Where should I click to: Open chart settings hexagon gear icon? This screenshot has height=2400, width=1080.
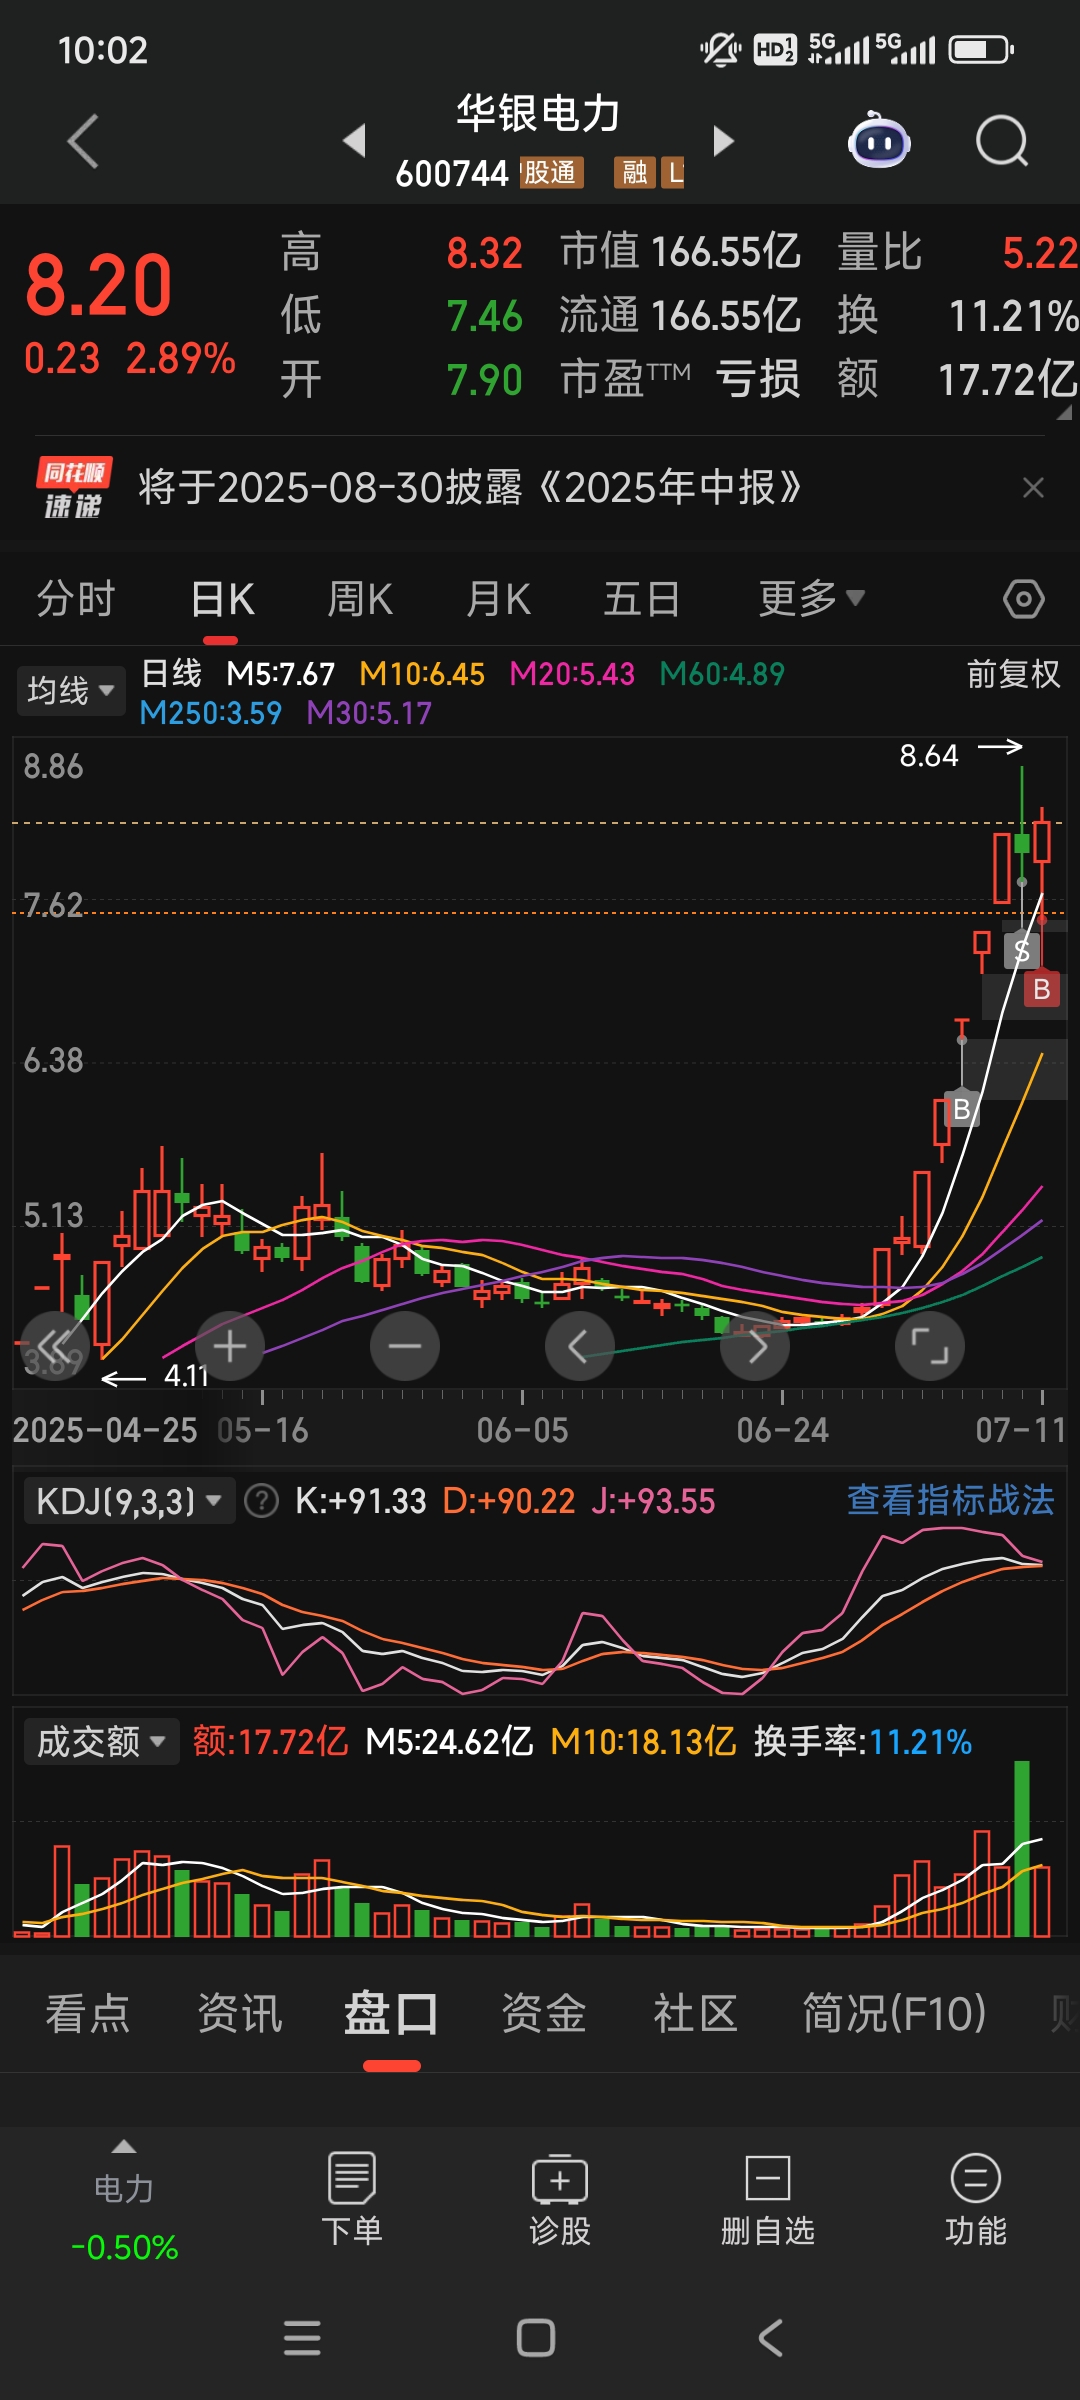tap(1023, 599)
